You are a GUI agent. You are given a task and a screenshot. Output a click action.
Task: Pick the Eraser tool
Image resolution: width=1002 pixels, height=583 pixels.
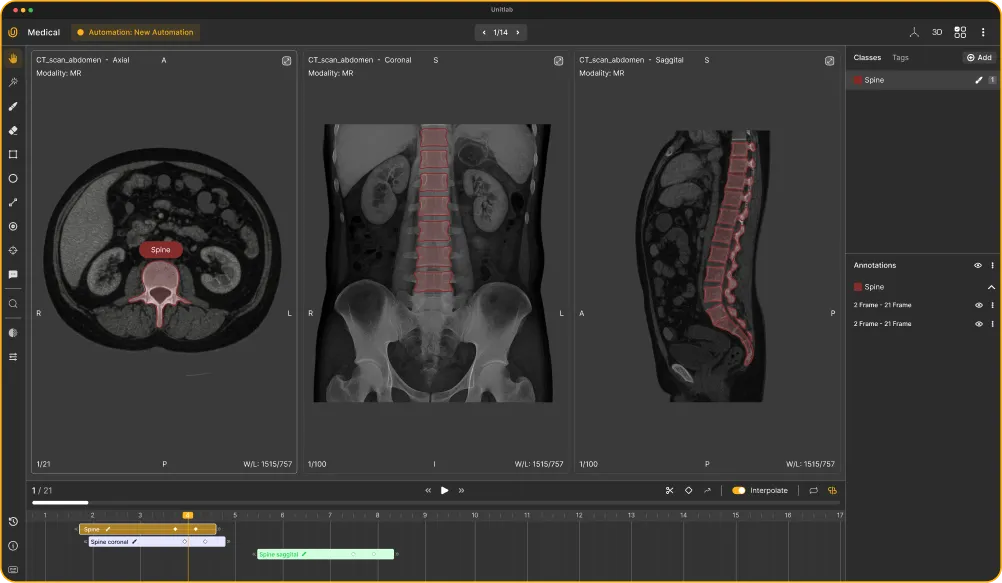tap(12, 130)
